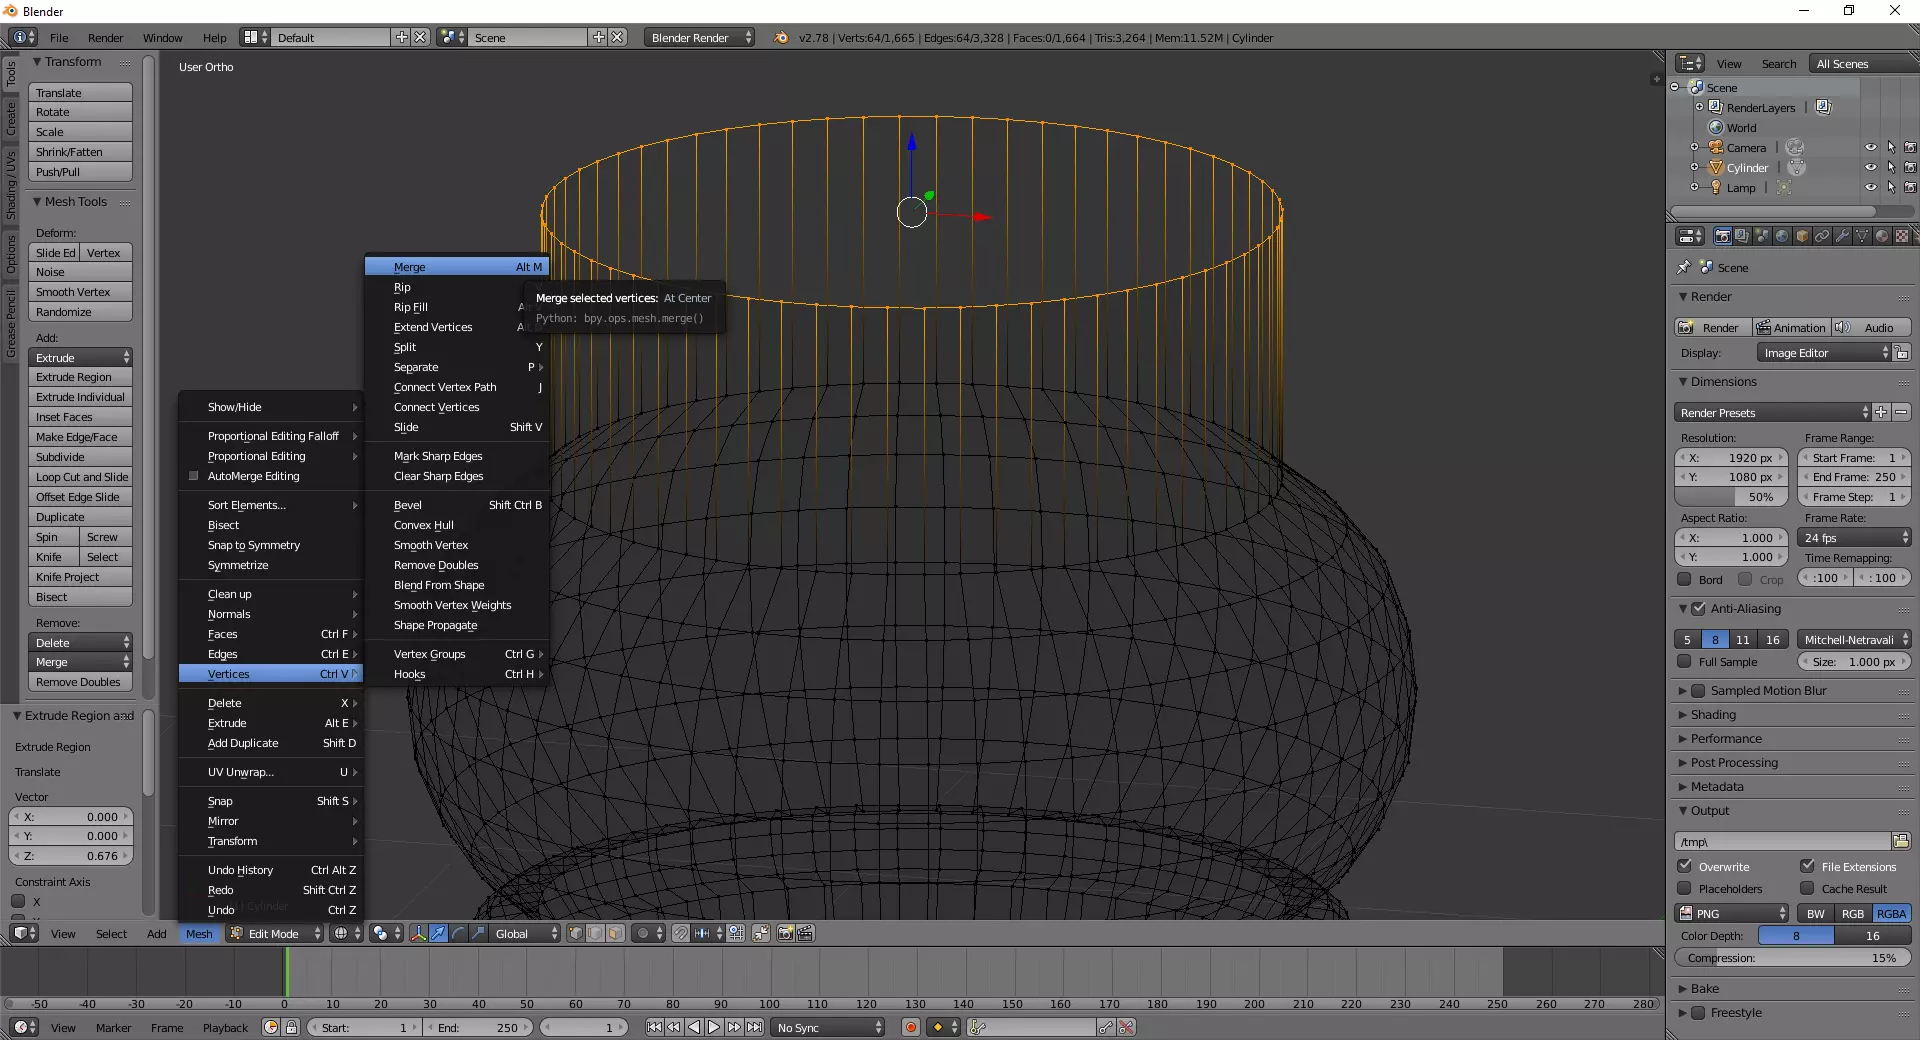Adjust the PNG Compression slider
The width and height of the screenshot is (1920, 1040).
(1791, 957)
